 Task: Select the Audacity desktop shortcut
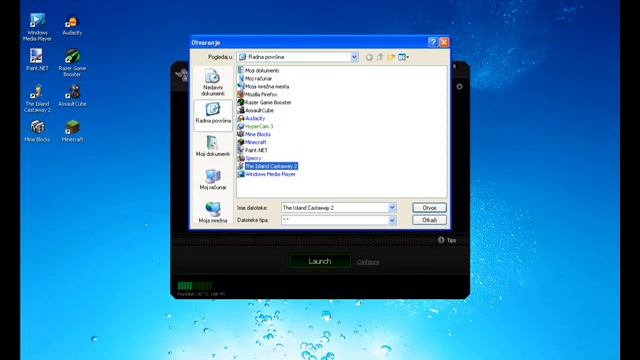[x=72, y=25]
